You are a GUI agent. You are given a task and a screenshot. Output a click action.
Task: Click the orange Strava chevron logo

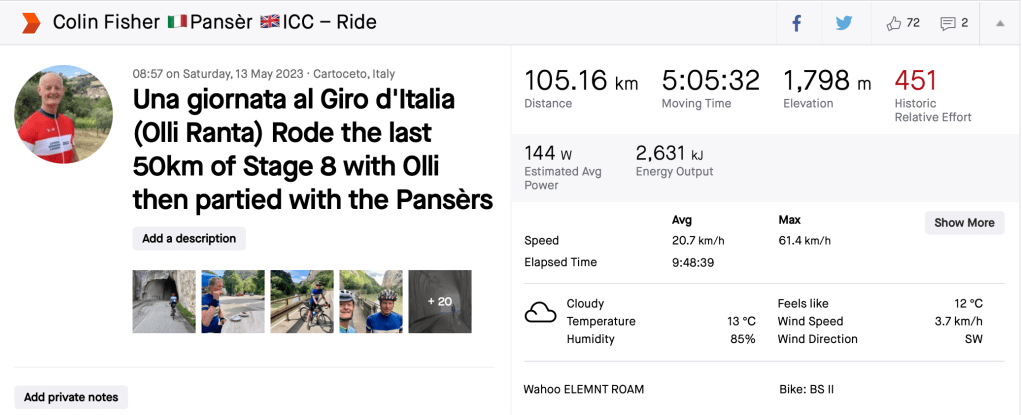[31, 22]
